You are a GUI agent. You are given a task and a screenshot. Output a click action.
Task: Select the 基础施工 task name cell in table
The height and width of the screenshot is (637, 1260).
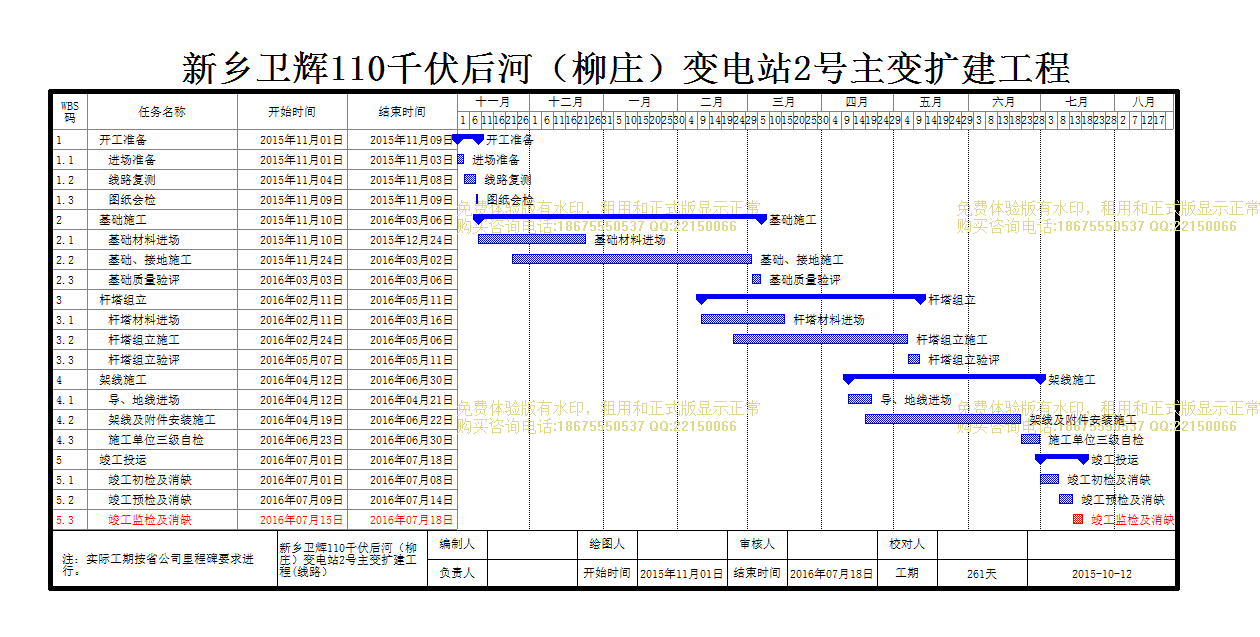pos(162,220)
